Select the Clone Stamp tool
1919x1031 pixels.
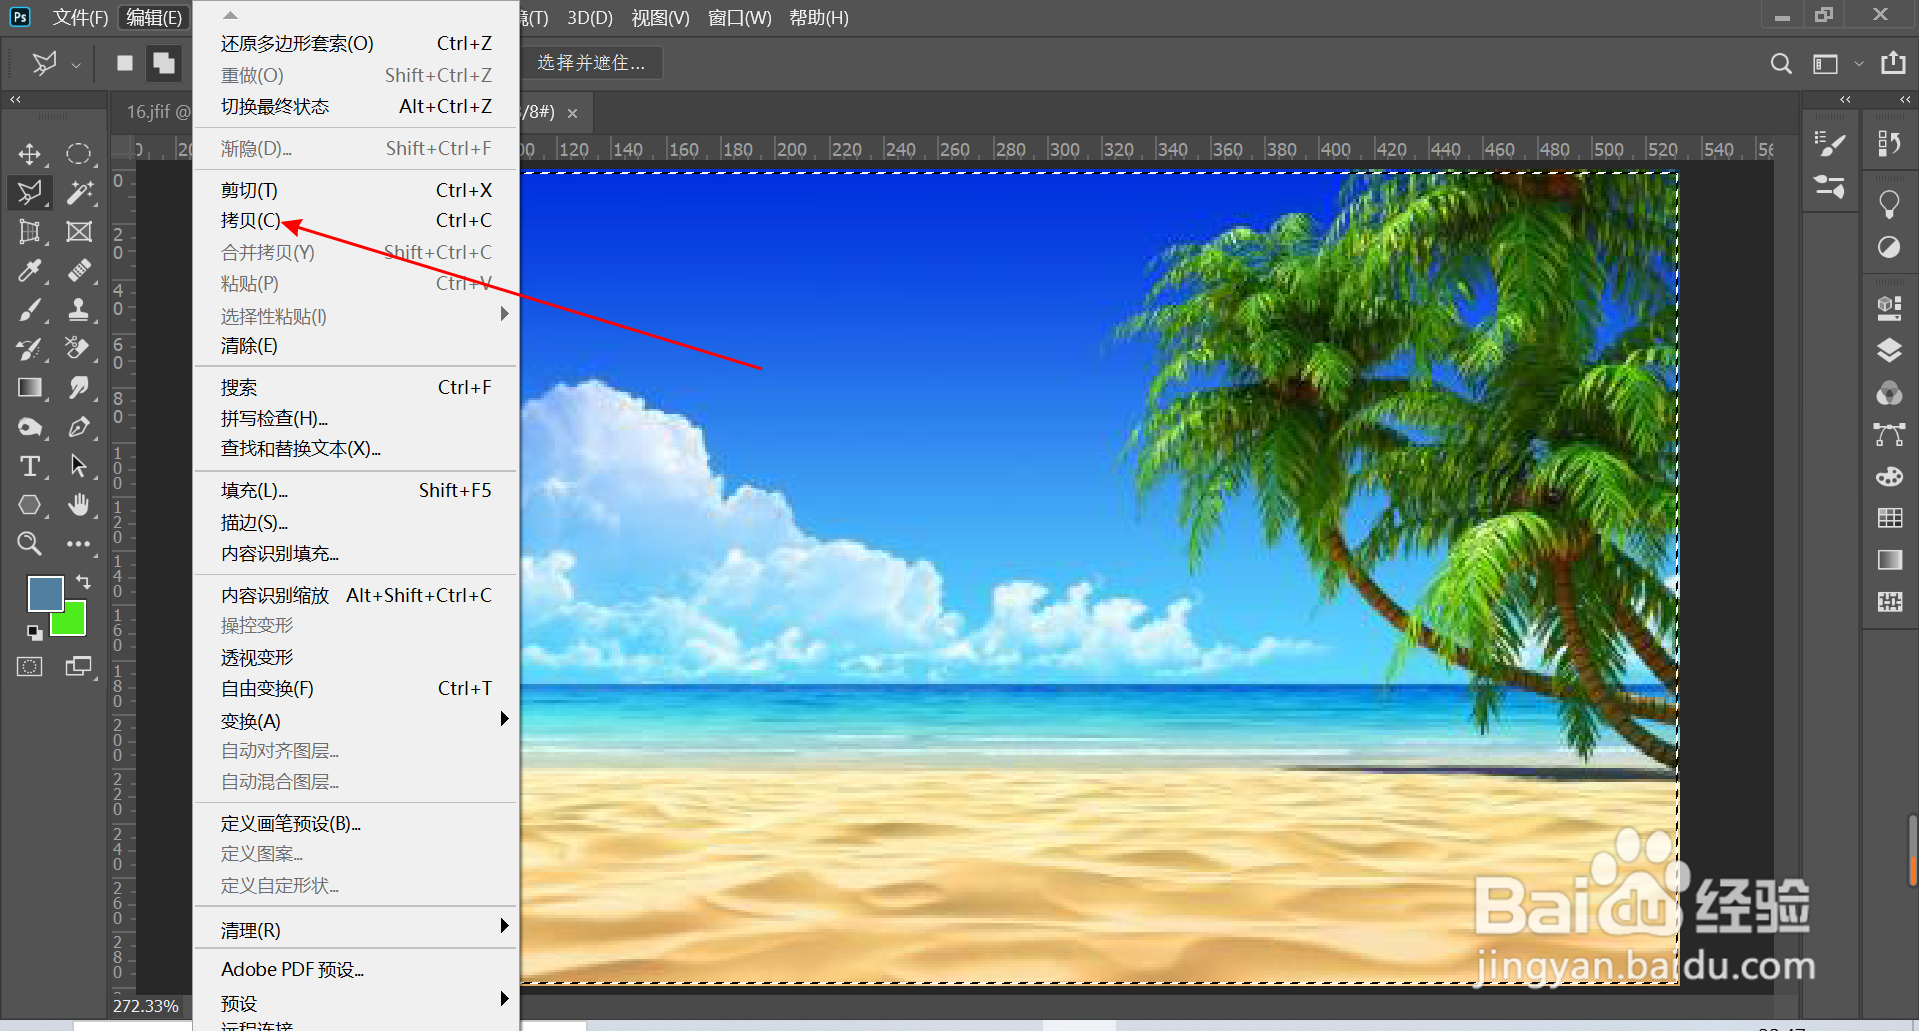point(79,310)
